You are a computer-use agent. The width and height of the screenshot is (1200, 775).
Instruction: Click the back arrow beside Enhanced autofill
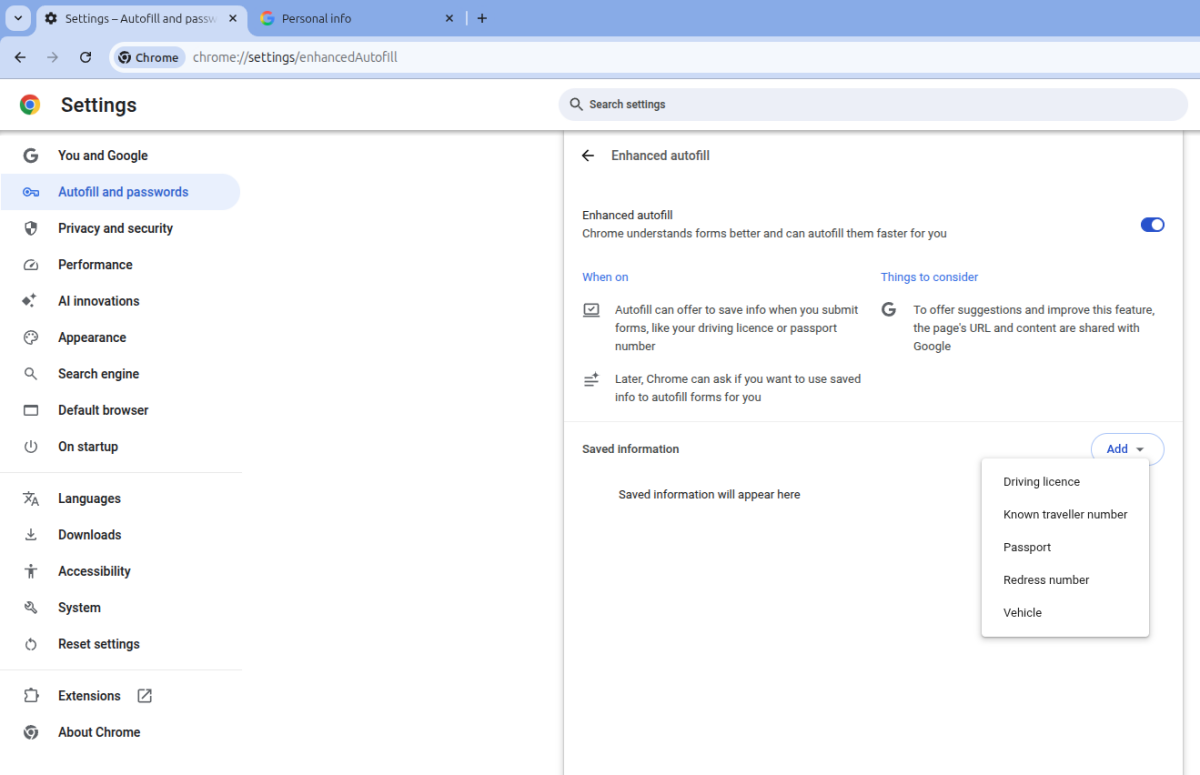[x=588, y=156]
